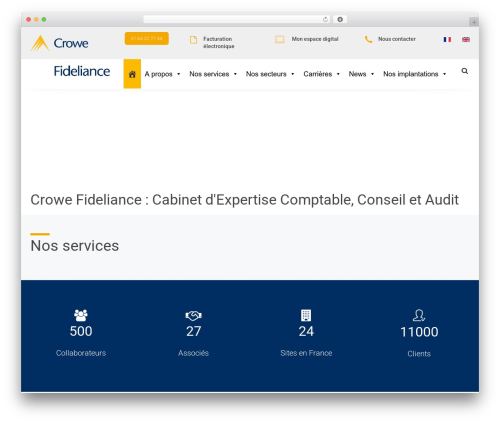Close the browser window red button
The image size is (500, 423).
click(x=29, y=20)
